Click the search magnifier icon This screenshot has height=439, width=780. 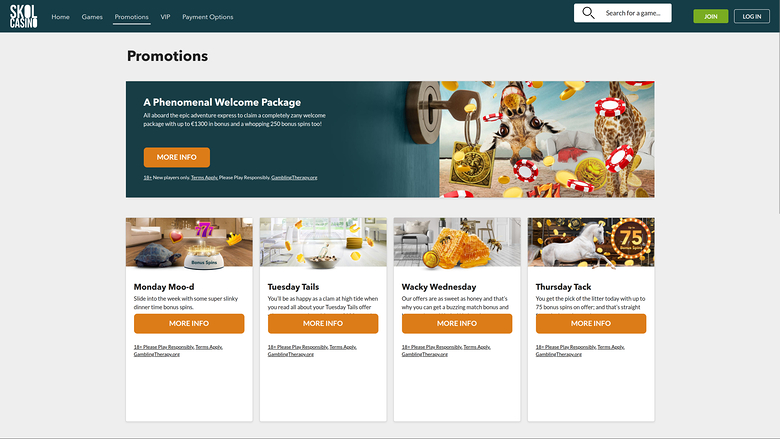pyautogui.click(x=588, y=13)
